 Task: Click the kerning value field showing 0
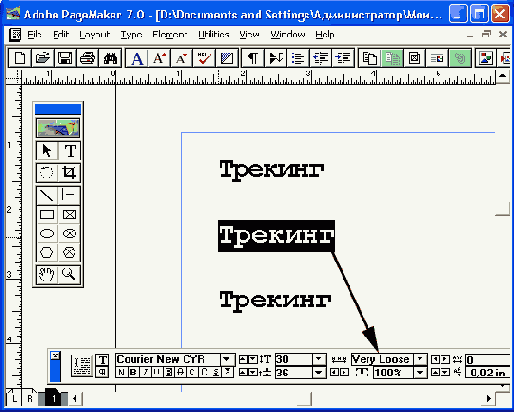coord(488,360)
